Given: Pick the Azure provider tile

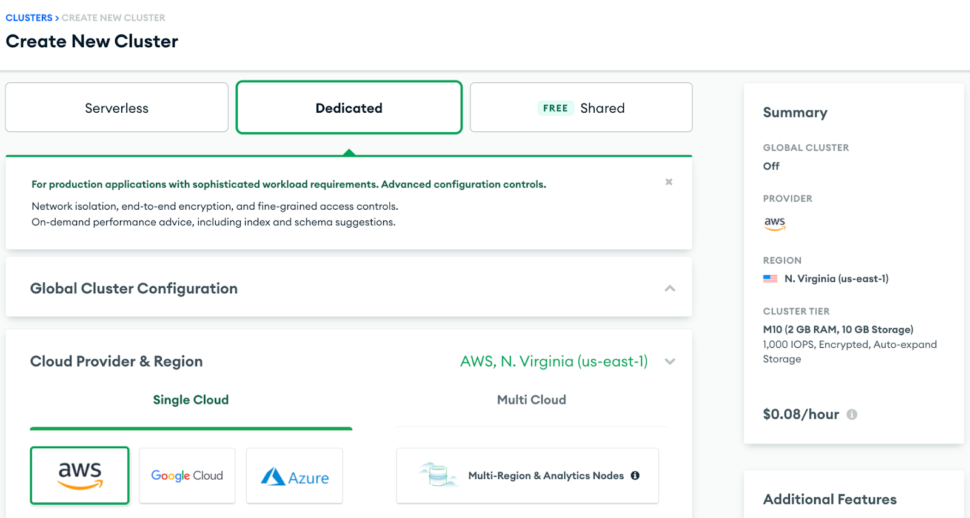Looking at the screenshot, I should 294,476.
